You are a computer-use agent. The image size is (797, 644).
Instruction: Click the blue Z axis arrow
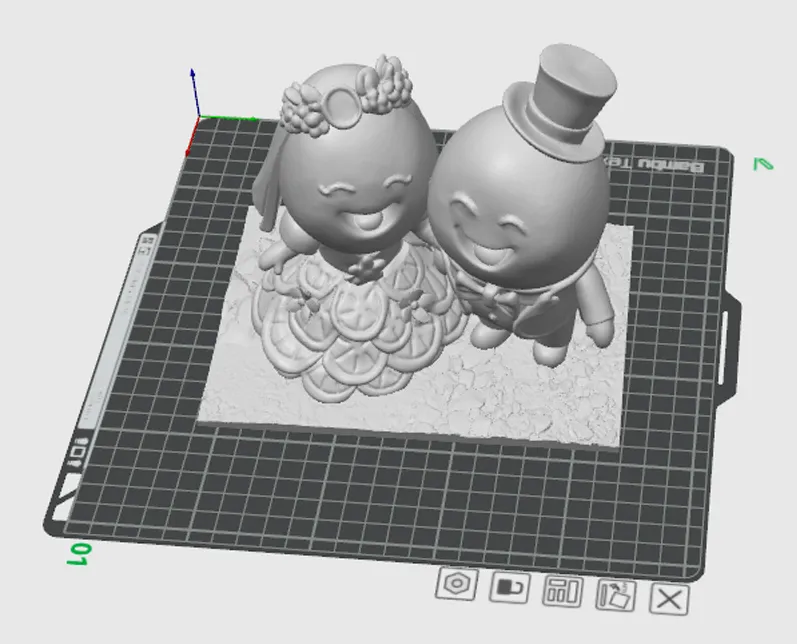click(195, 93)
